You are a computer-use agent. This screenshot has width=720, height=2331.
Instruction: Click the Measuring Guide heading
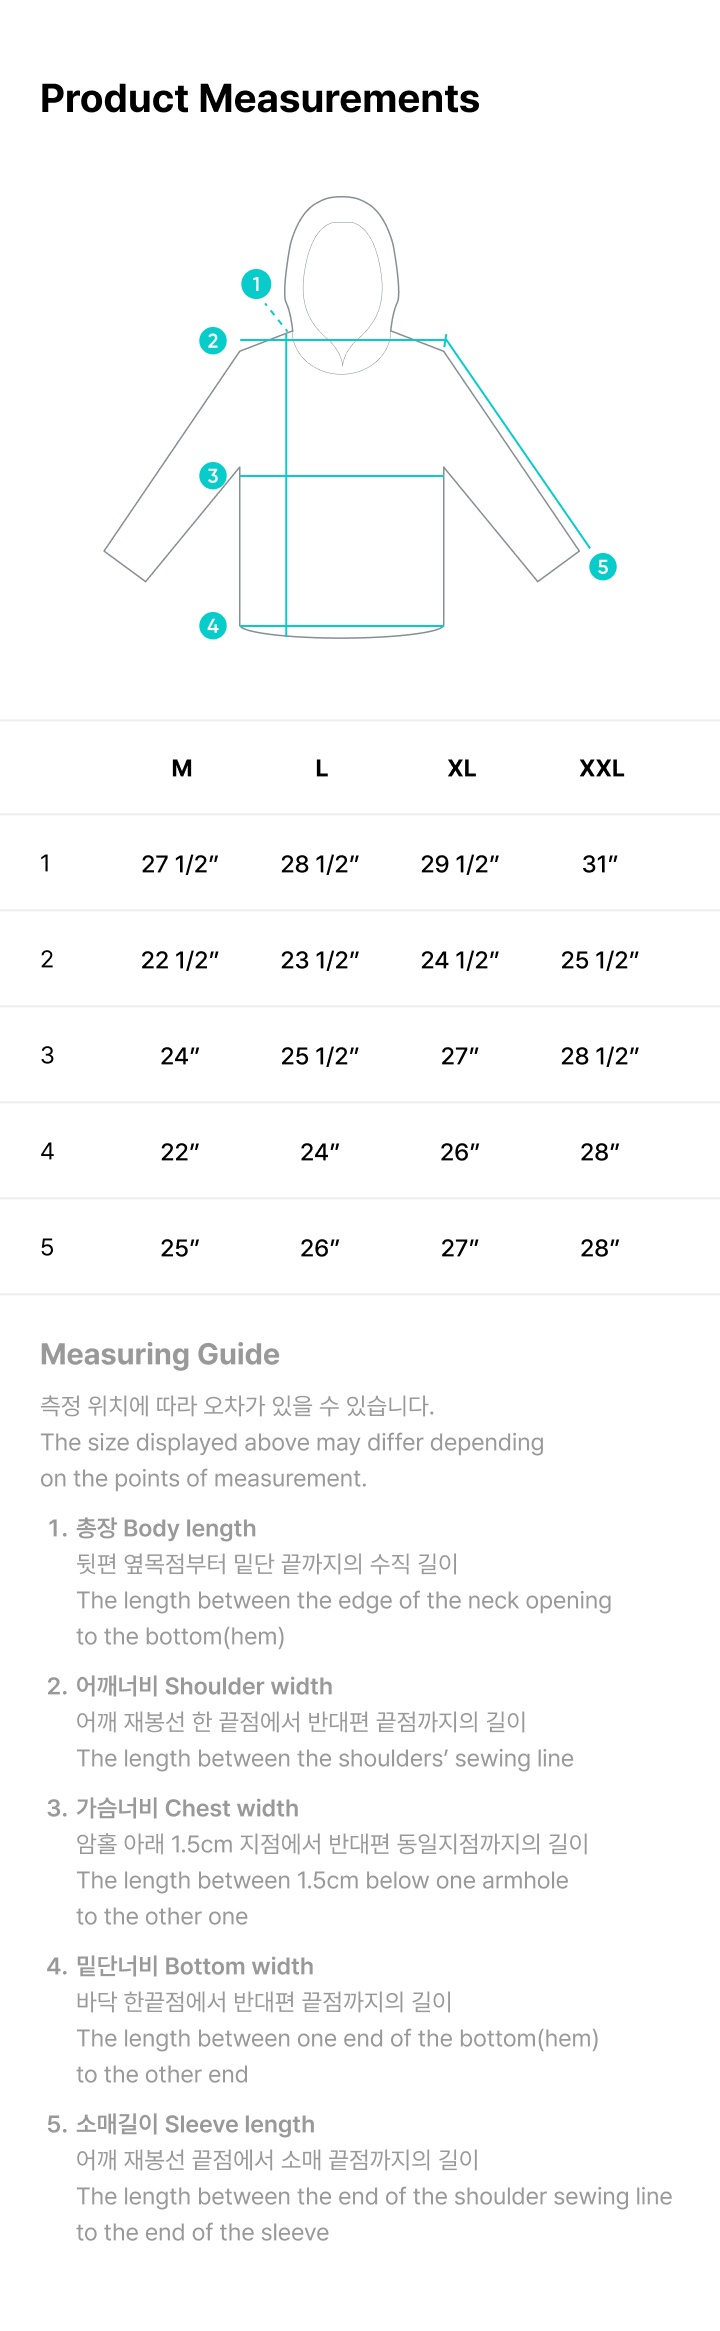(160, 1354)
